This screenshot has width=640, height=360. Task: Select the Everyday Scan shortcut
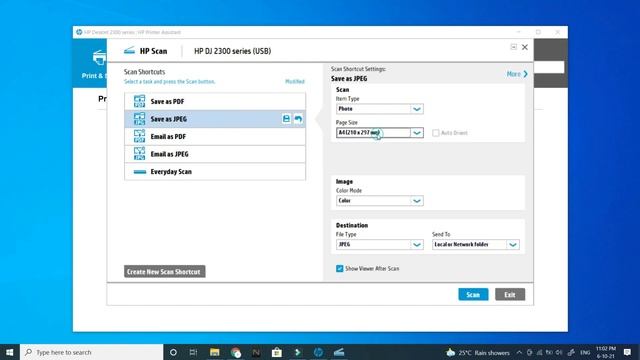[215, 171]
